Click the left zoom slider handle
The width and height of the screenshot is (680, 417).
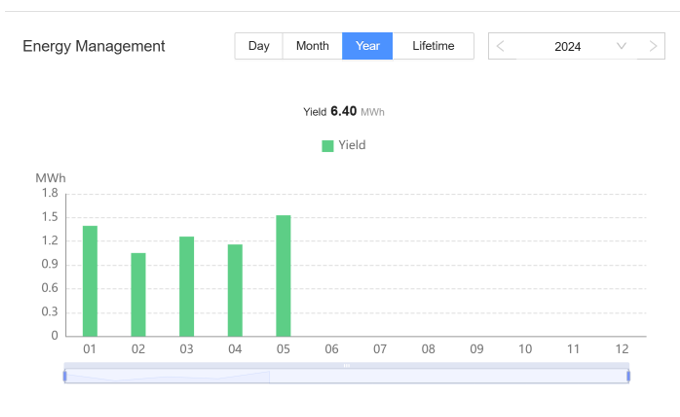tap(65, 376)
